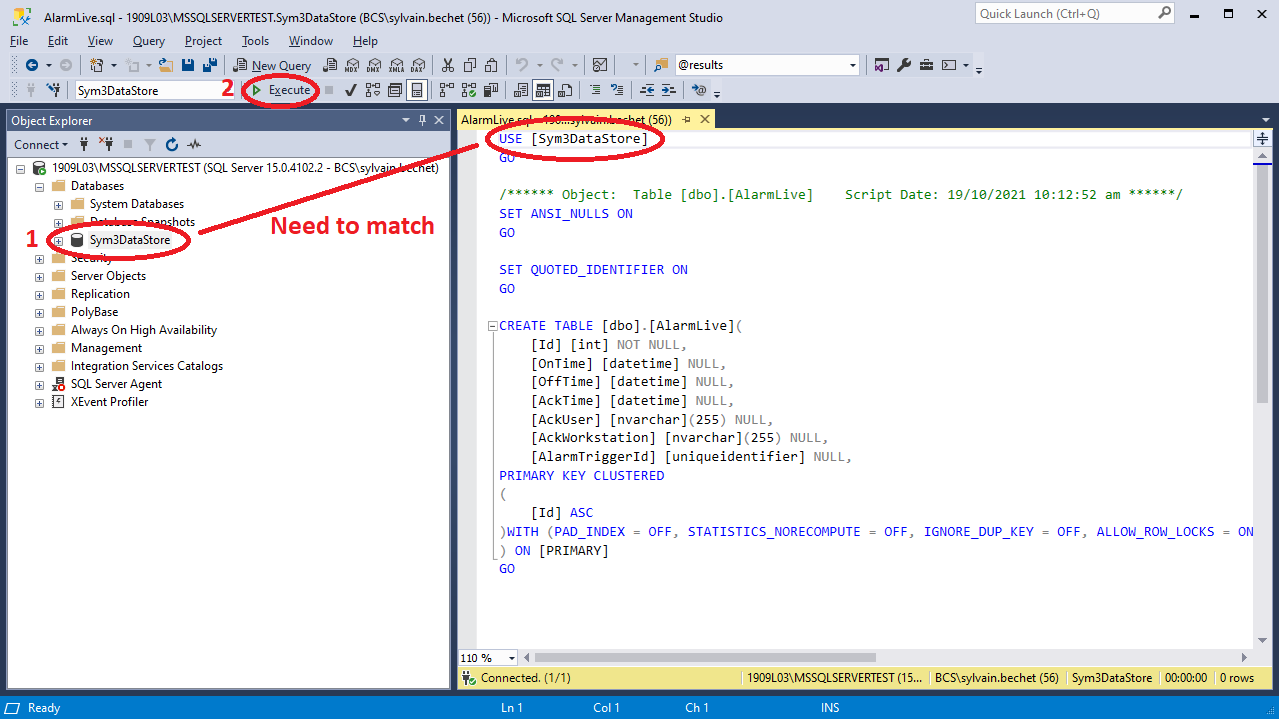Open the available databases Sym3DataStore combo box

pyautogui.click(x=154, y=90)
